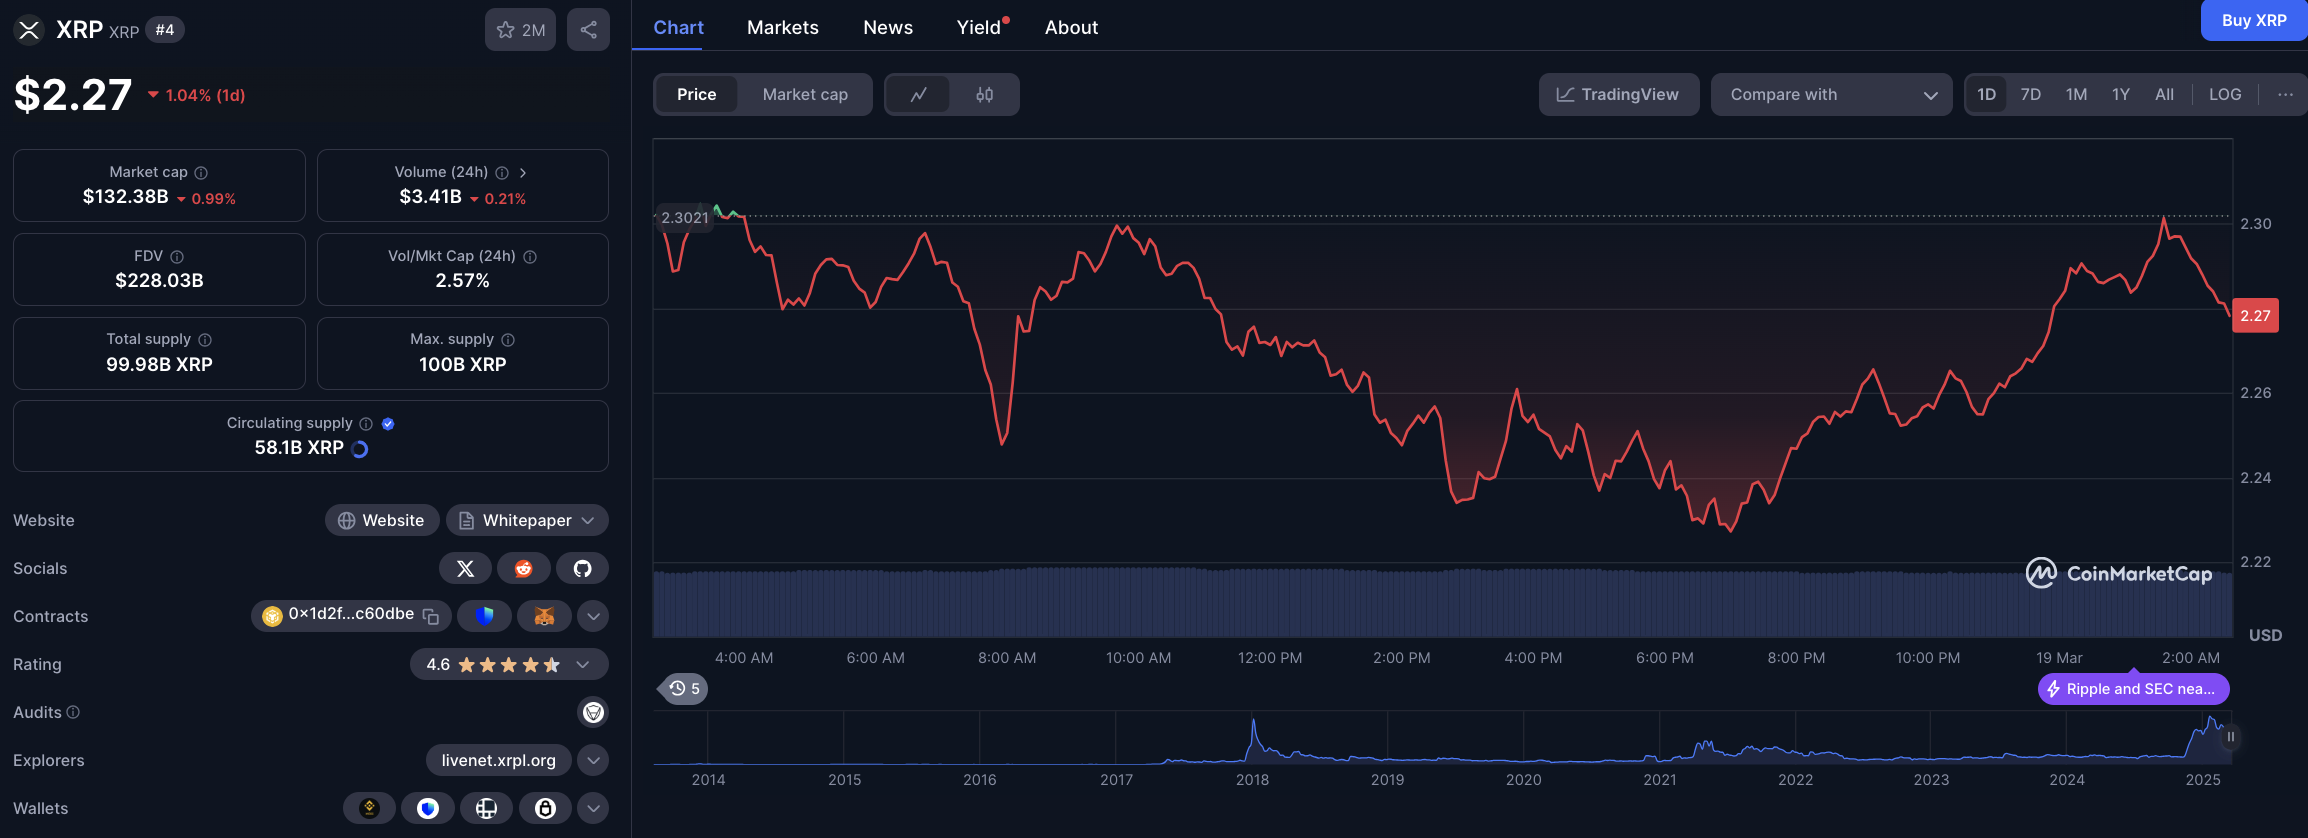Set chart range to All

coord(2164,95)
